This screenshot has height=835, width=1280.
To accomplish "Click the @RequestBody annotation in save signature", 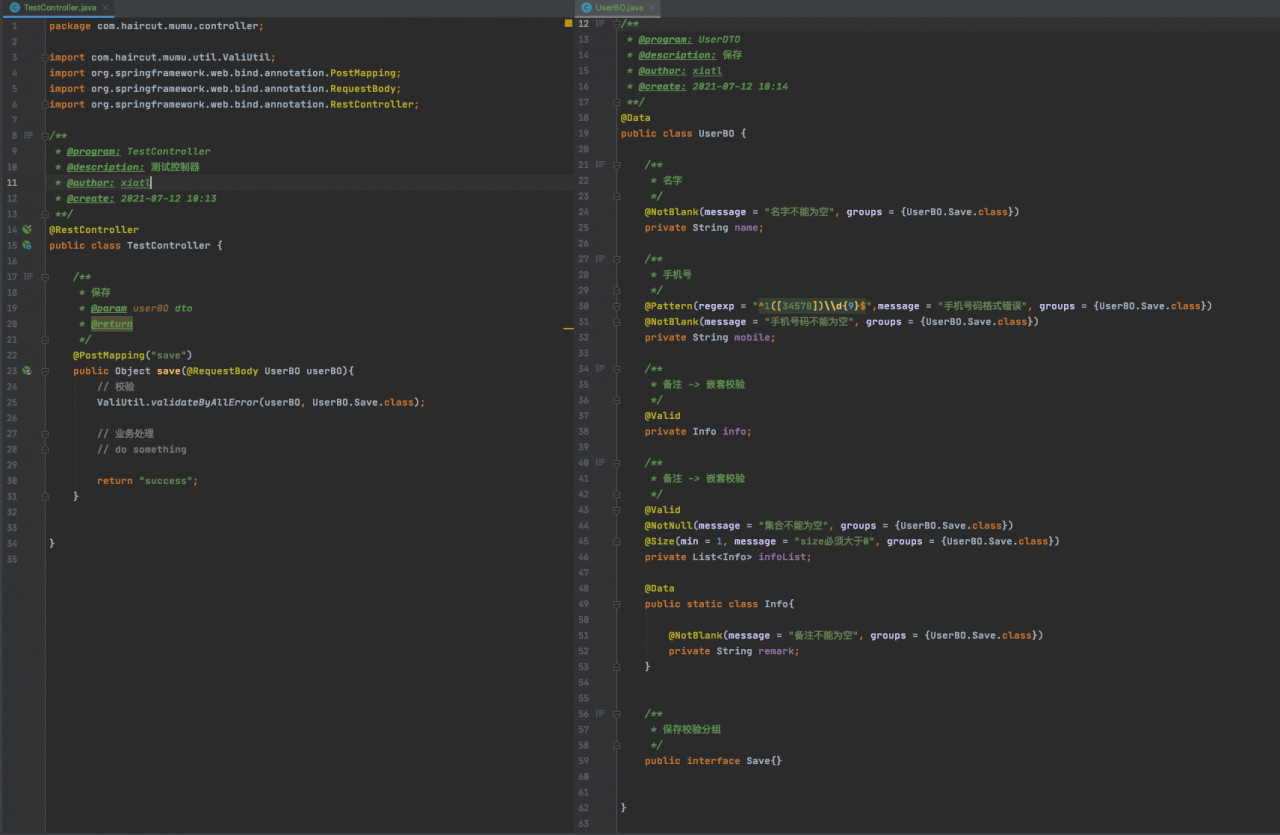I will pos(222,371).
